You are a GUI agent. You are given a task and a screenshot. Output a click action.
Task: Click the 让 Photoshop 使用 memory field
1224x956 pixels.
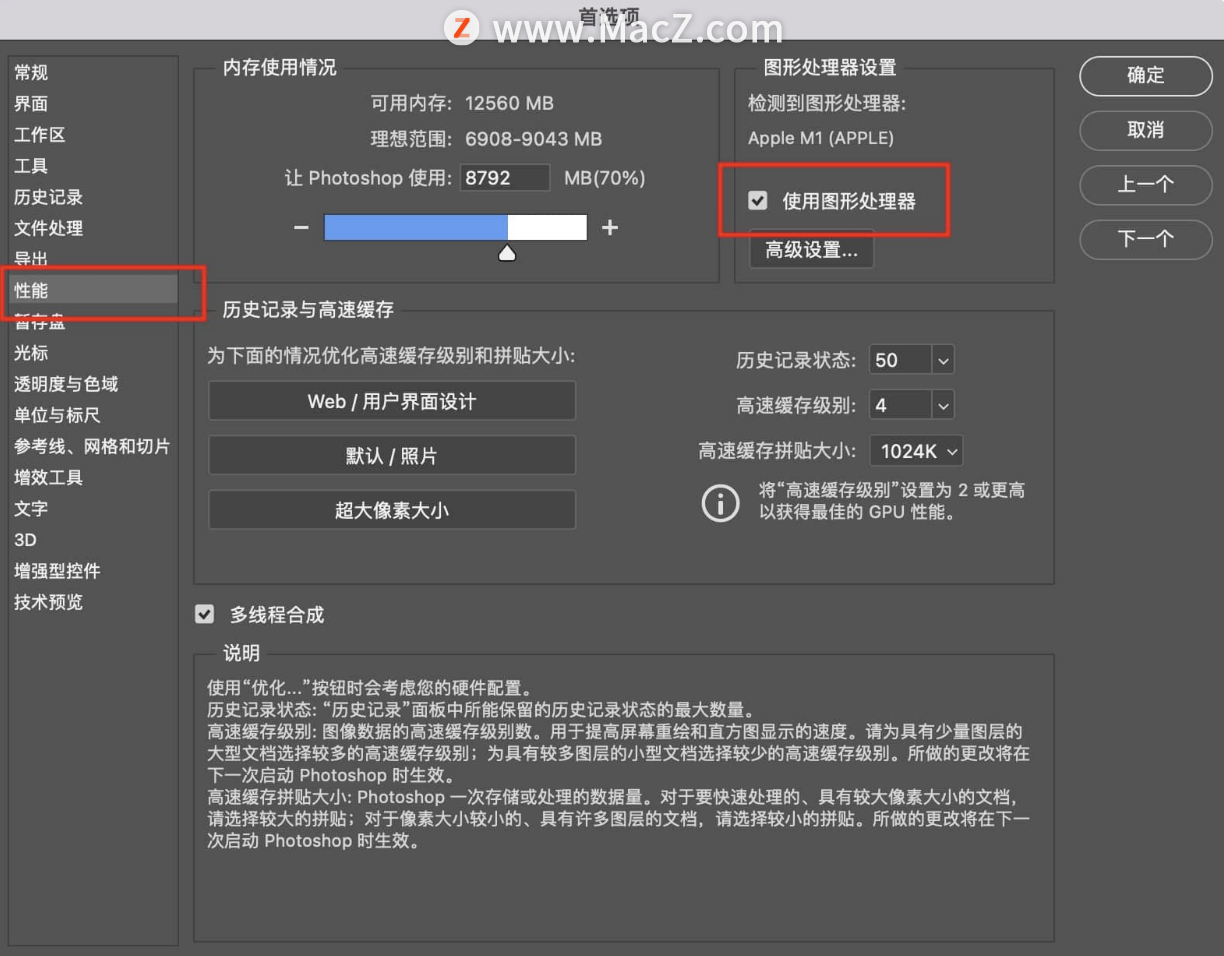505,178
